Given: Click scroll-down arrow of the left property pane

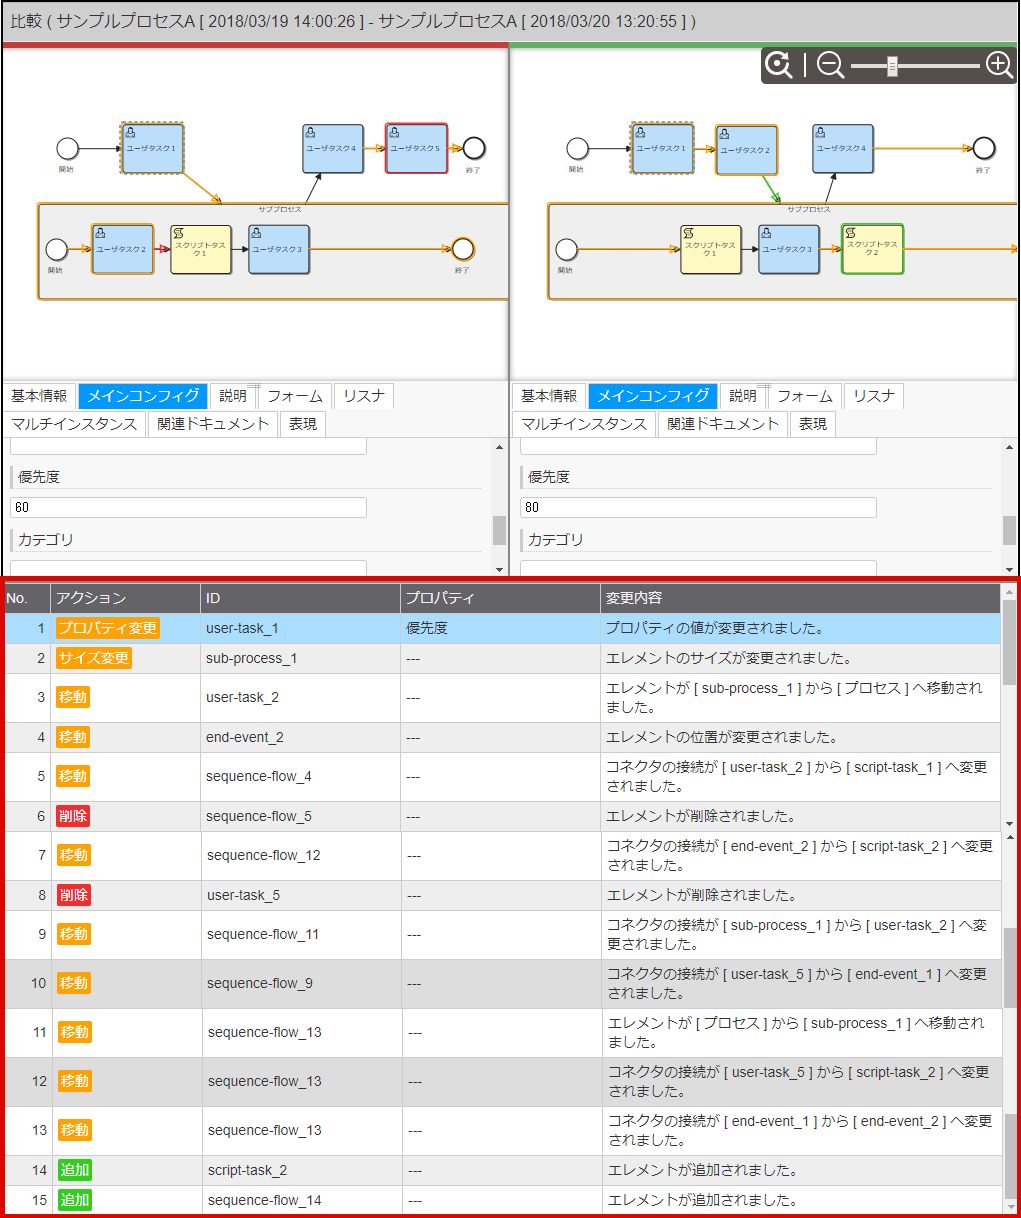Looking at the screenshot, I should point(499,569).
